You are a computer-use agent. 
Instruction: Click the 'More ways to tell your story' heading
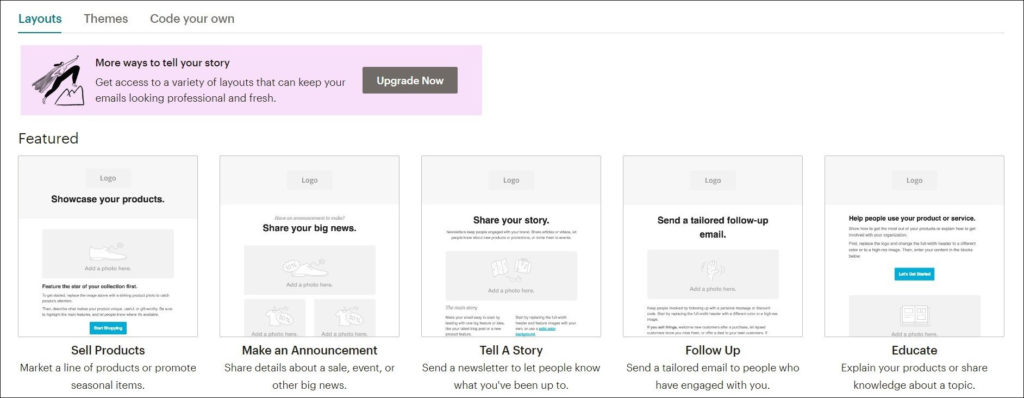point(163,63)
